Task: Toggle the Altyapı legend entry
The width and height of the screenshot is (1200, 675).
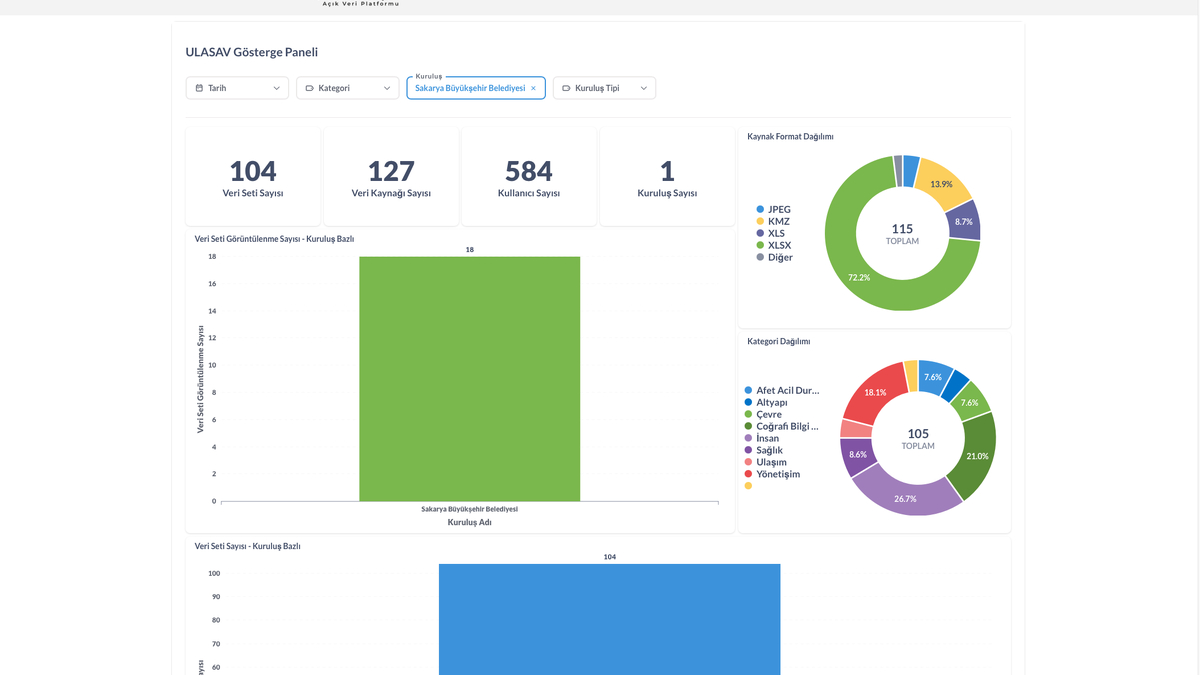Action: (766, 402)
